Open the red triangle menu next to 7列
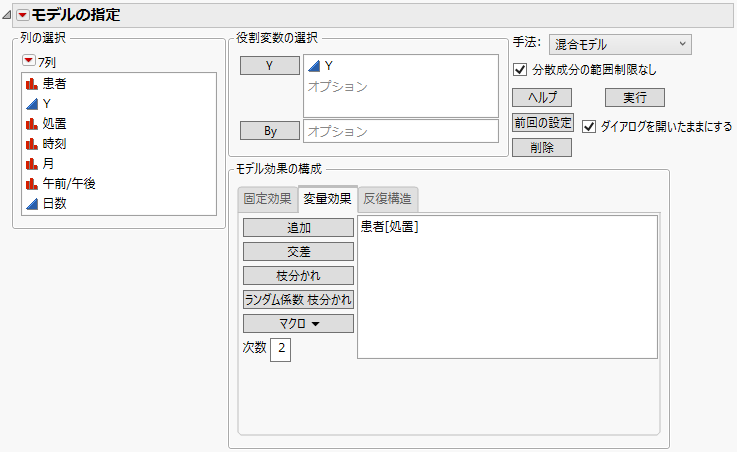The image size is (737, 452). click(x=29, y=61)
